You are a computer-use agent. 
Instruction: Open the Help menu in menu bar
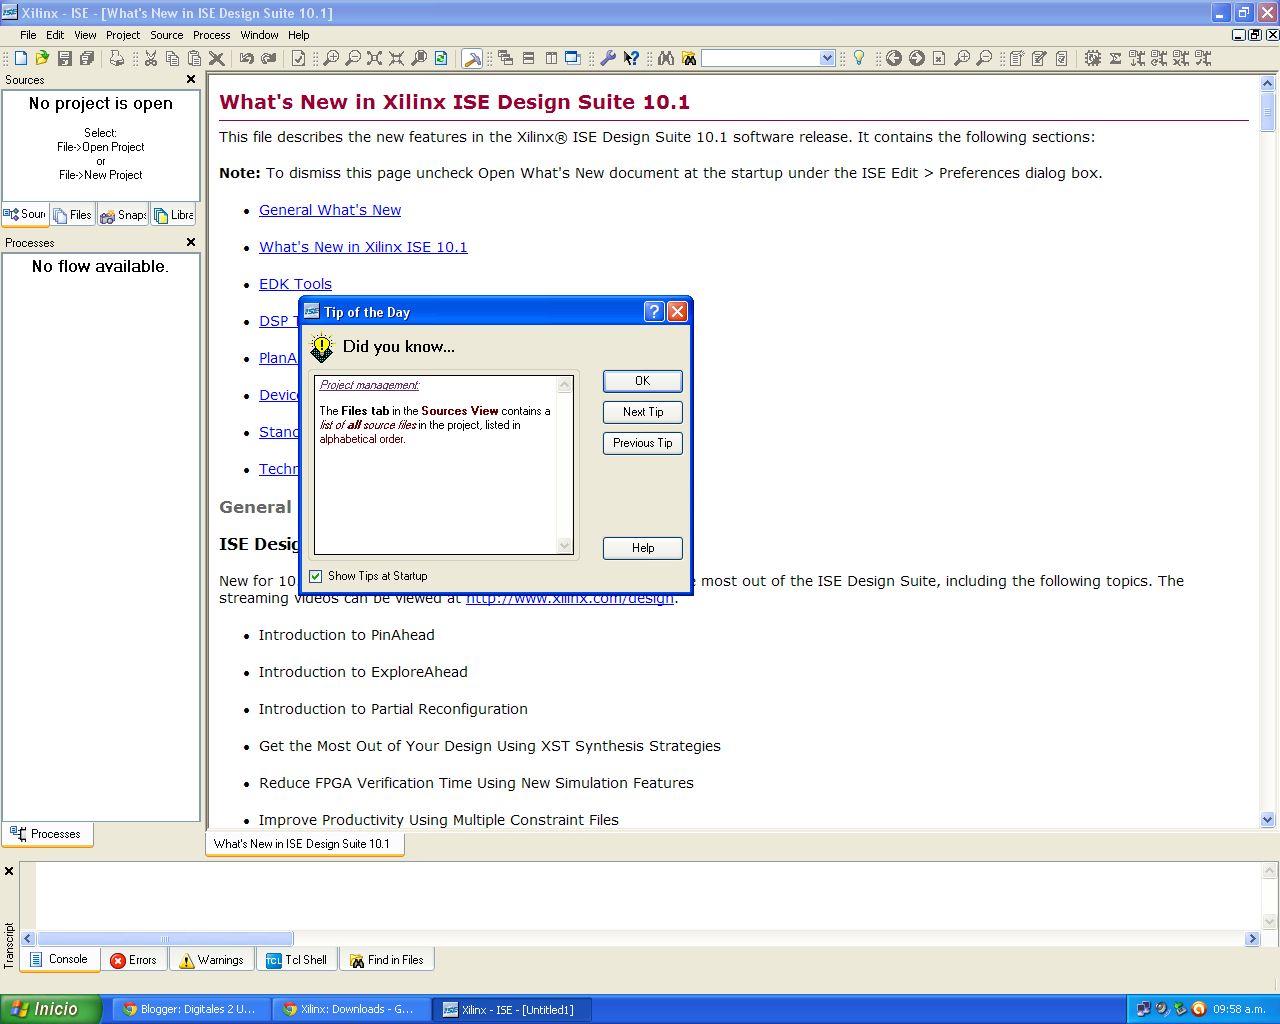[299, 35]
